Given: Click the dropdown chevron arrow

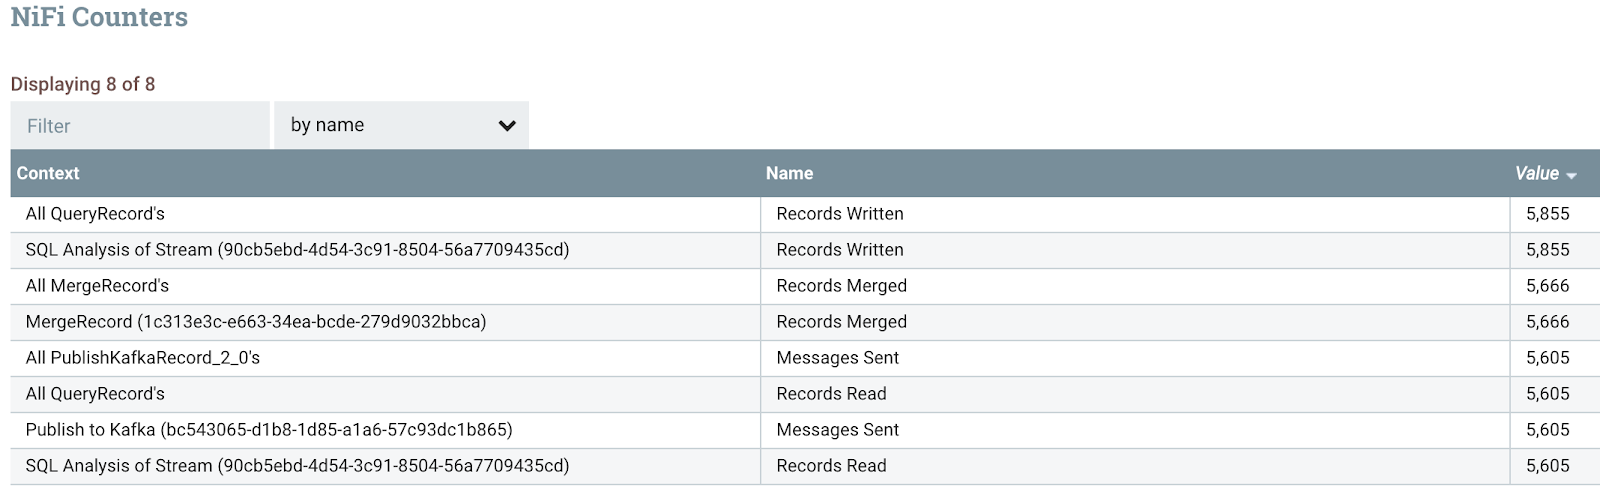Looking at the screenshot, I should pos(507,126).
